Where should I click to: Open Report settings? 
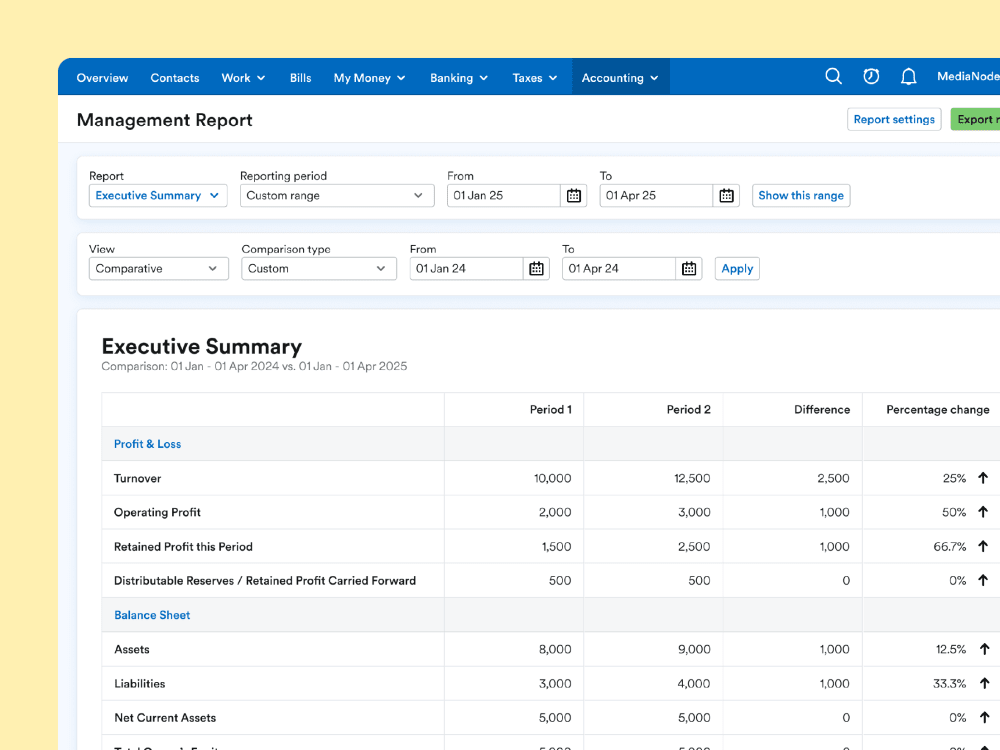click(x=894, y=120)
